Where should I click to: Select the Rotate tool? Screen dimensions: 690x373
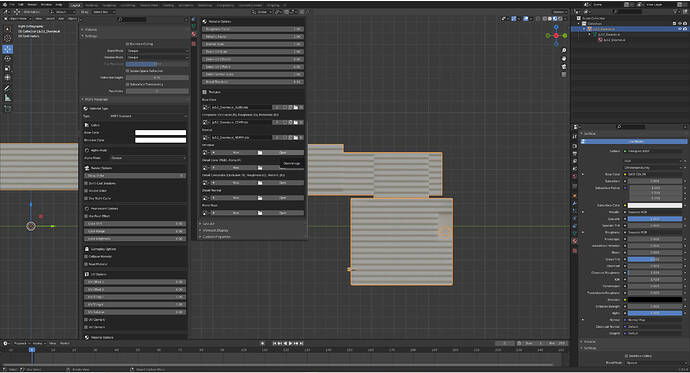tap(7, 59)
